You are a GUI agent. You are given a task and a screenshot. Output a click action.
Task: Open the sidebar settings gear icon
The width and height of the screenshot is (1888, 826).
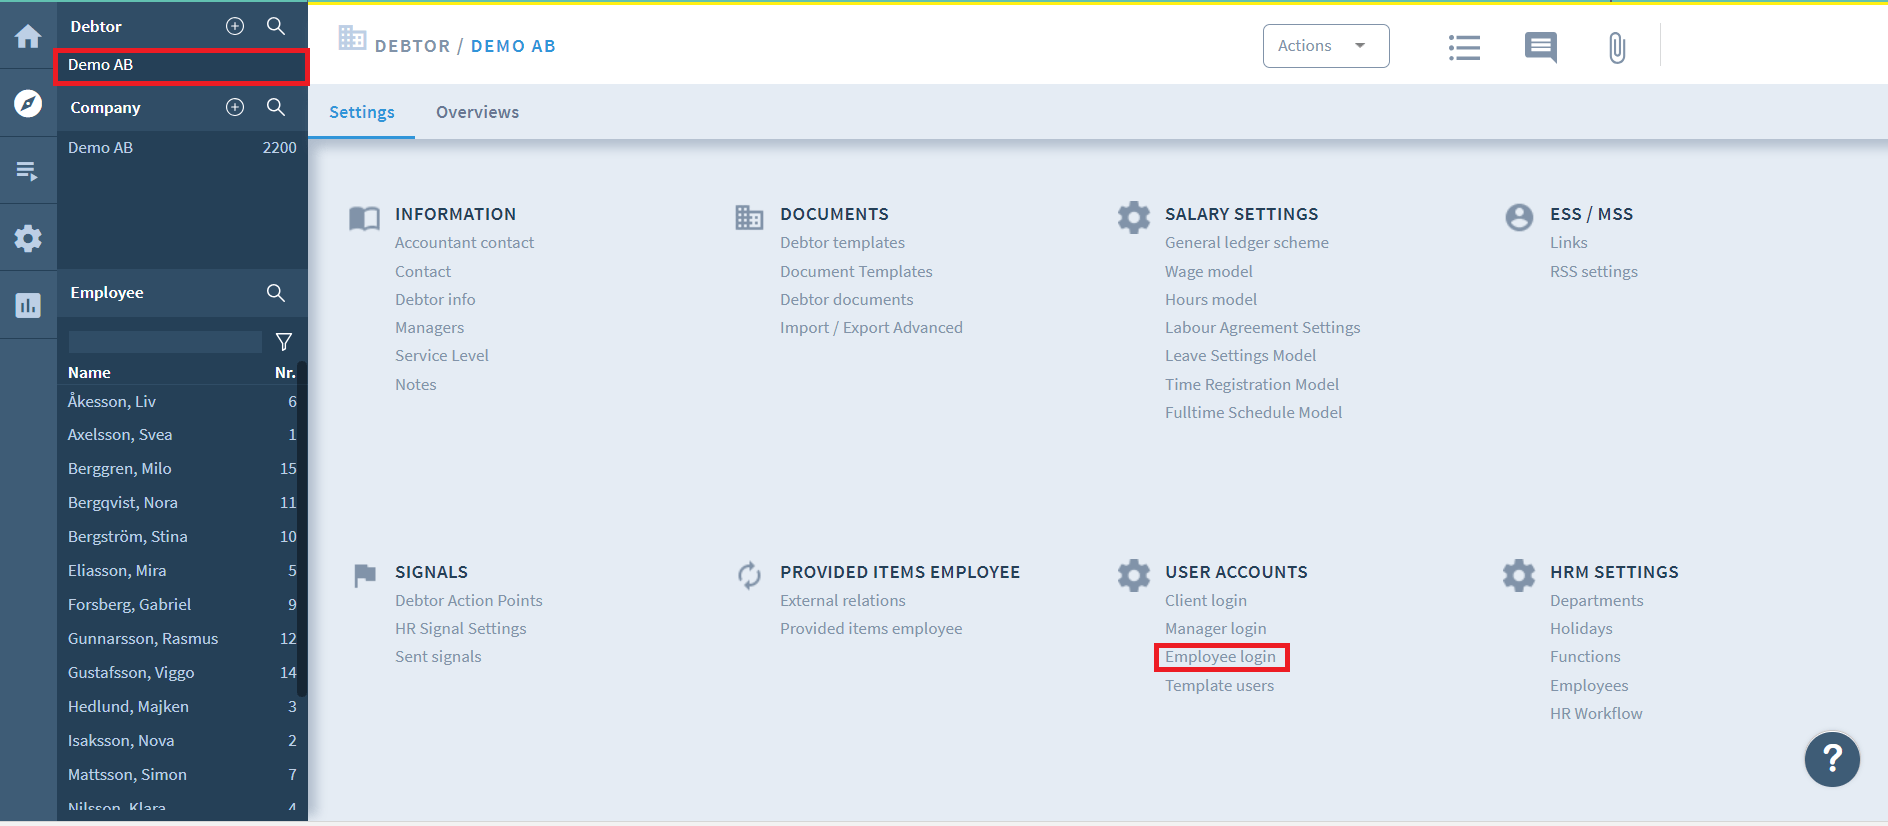[28, 238]
